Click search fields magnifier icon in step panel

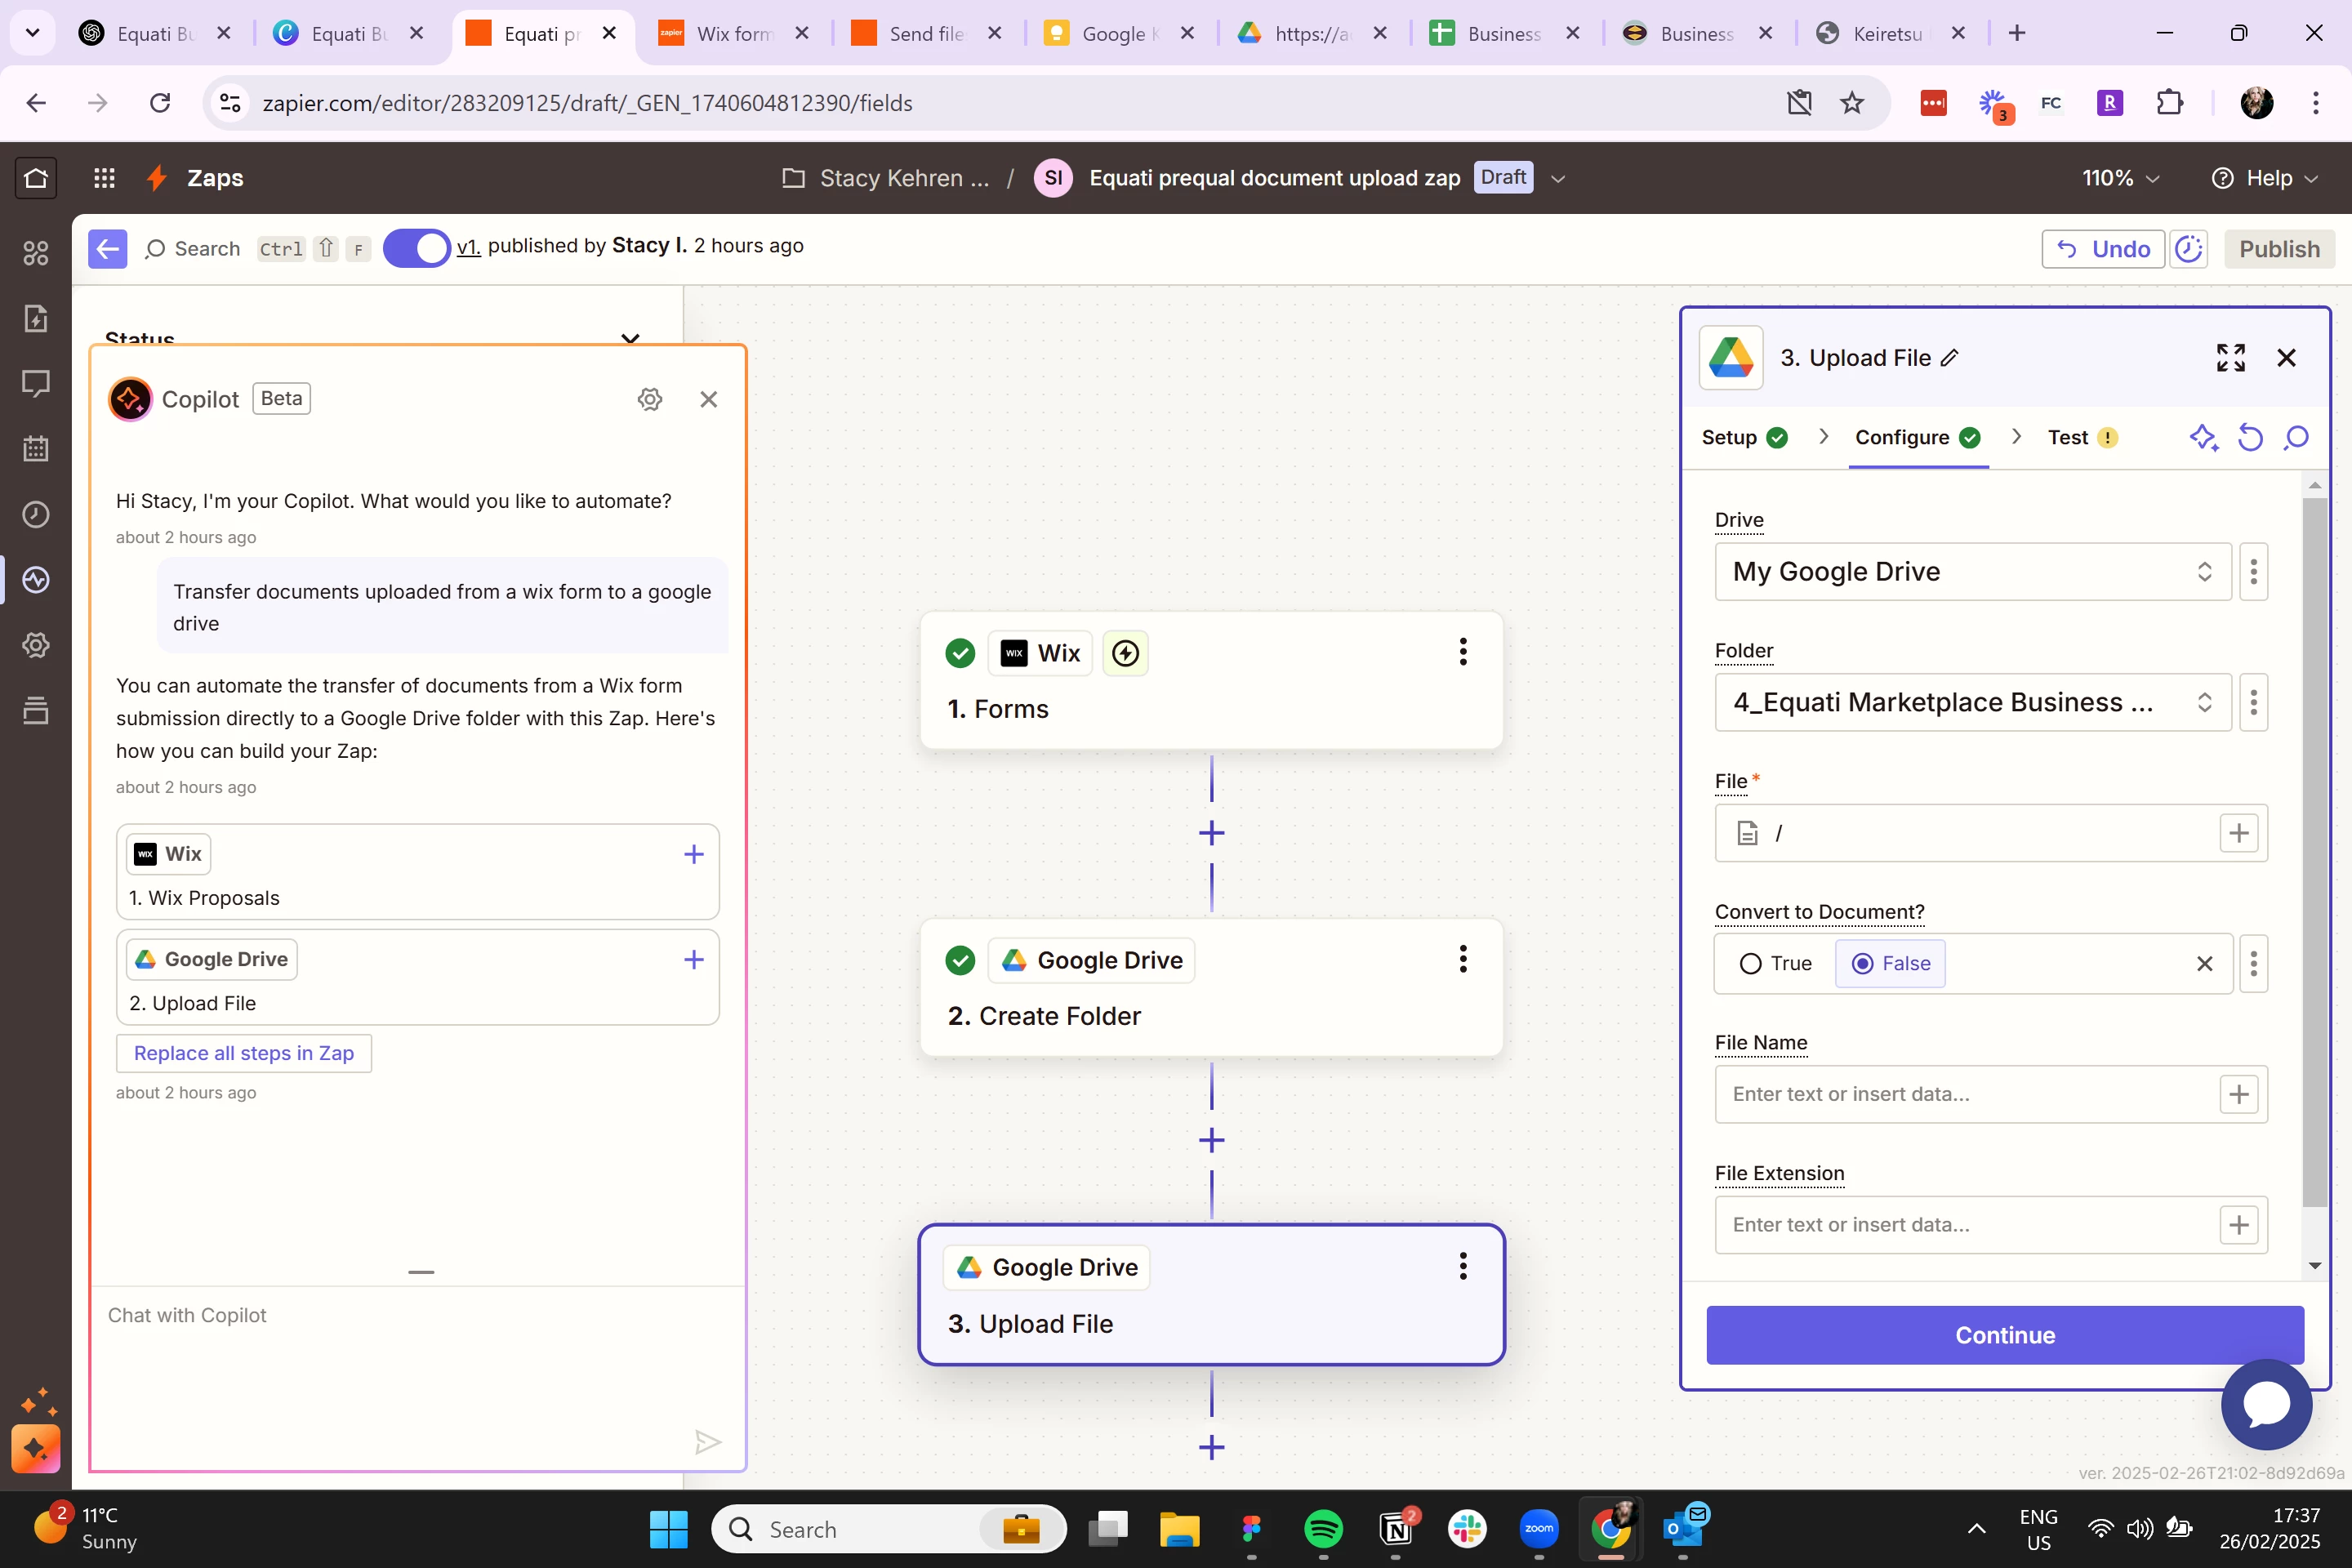coord(2296,437)
